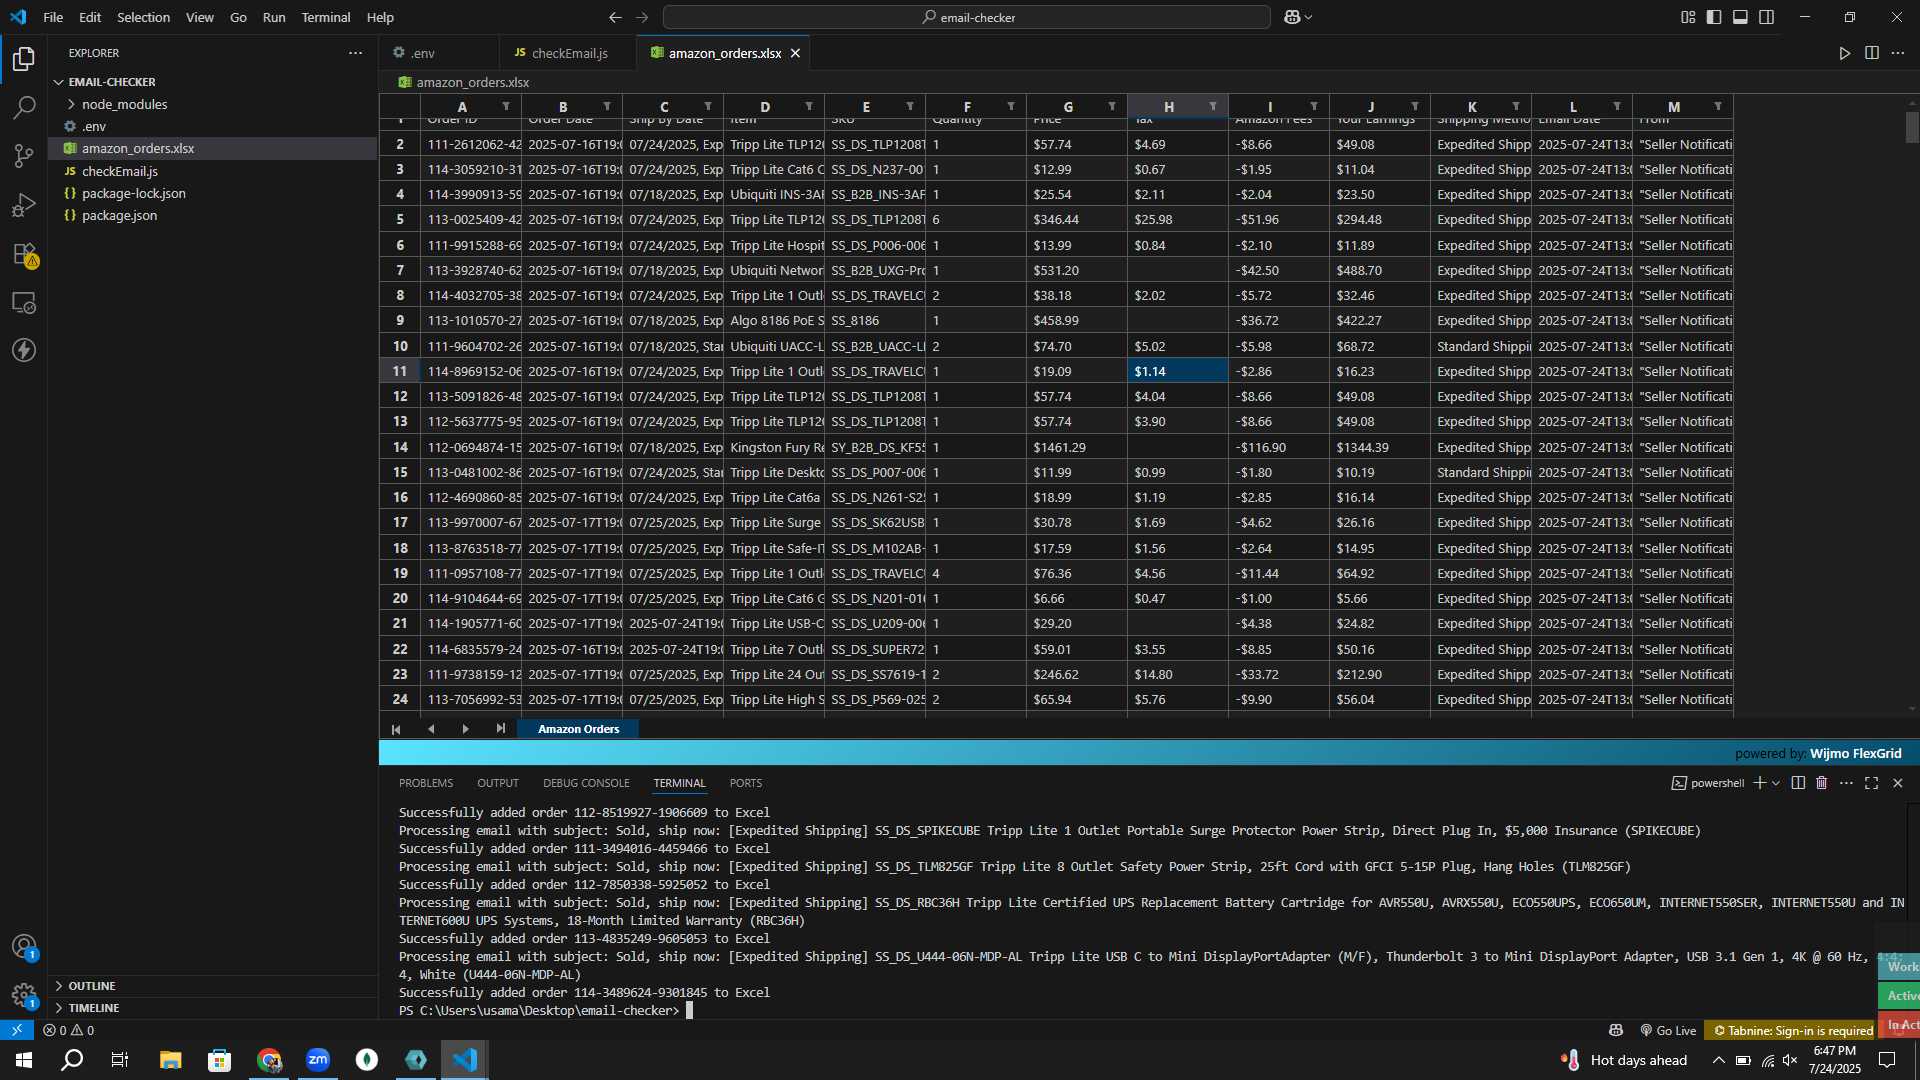Jump to first sheet navigation arrow
The width and height of the screenshot is (1920, 1080).
pos(396,729)
